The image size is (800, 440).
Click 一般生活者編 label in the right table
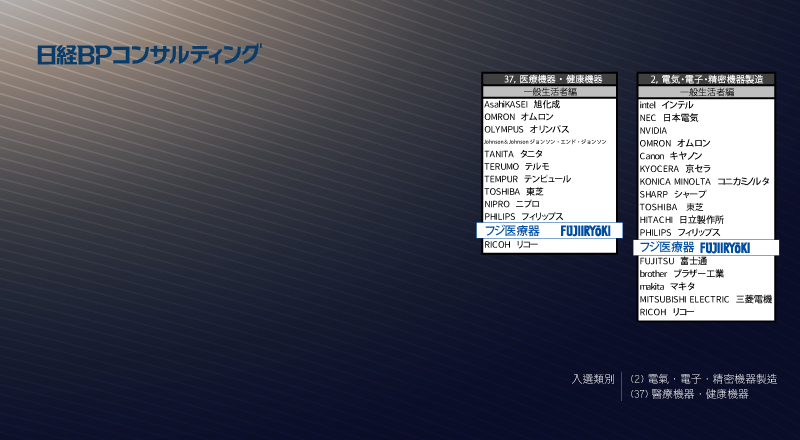click(706, 91)
